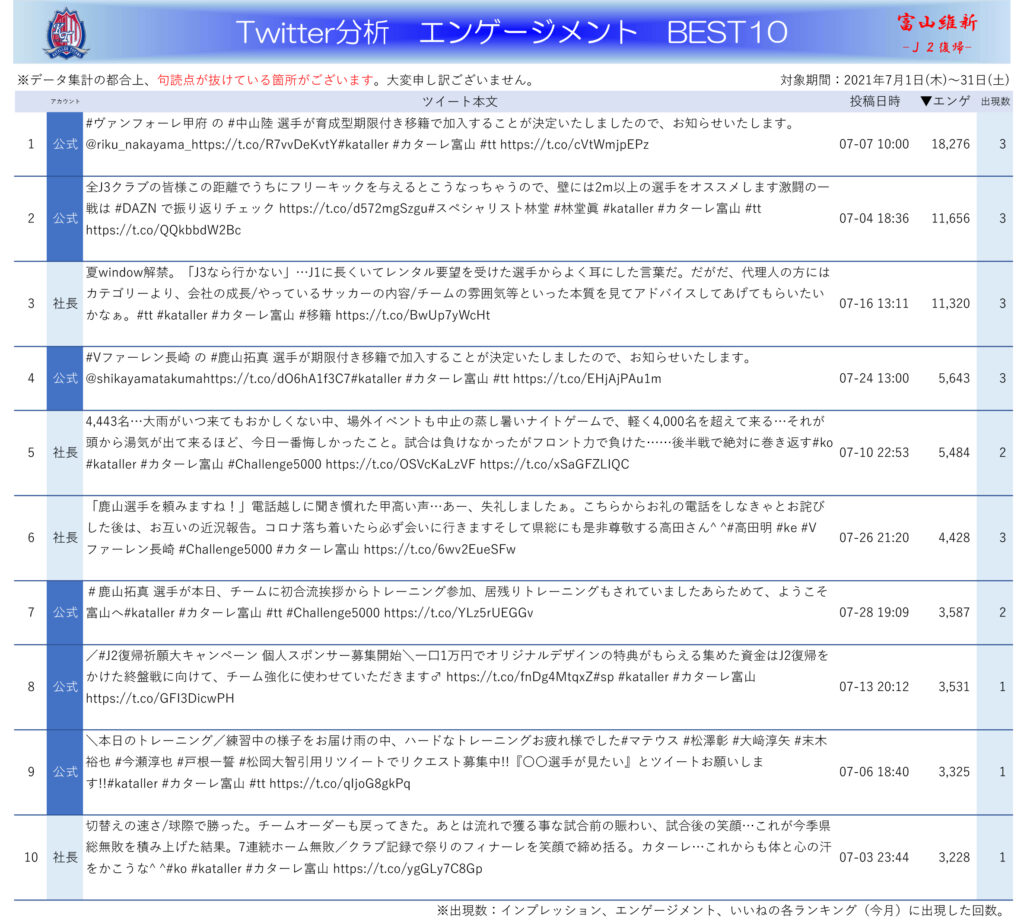
Task: Click the ▼エンゲ sort column header
Action: tap(945, 101)
